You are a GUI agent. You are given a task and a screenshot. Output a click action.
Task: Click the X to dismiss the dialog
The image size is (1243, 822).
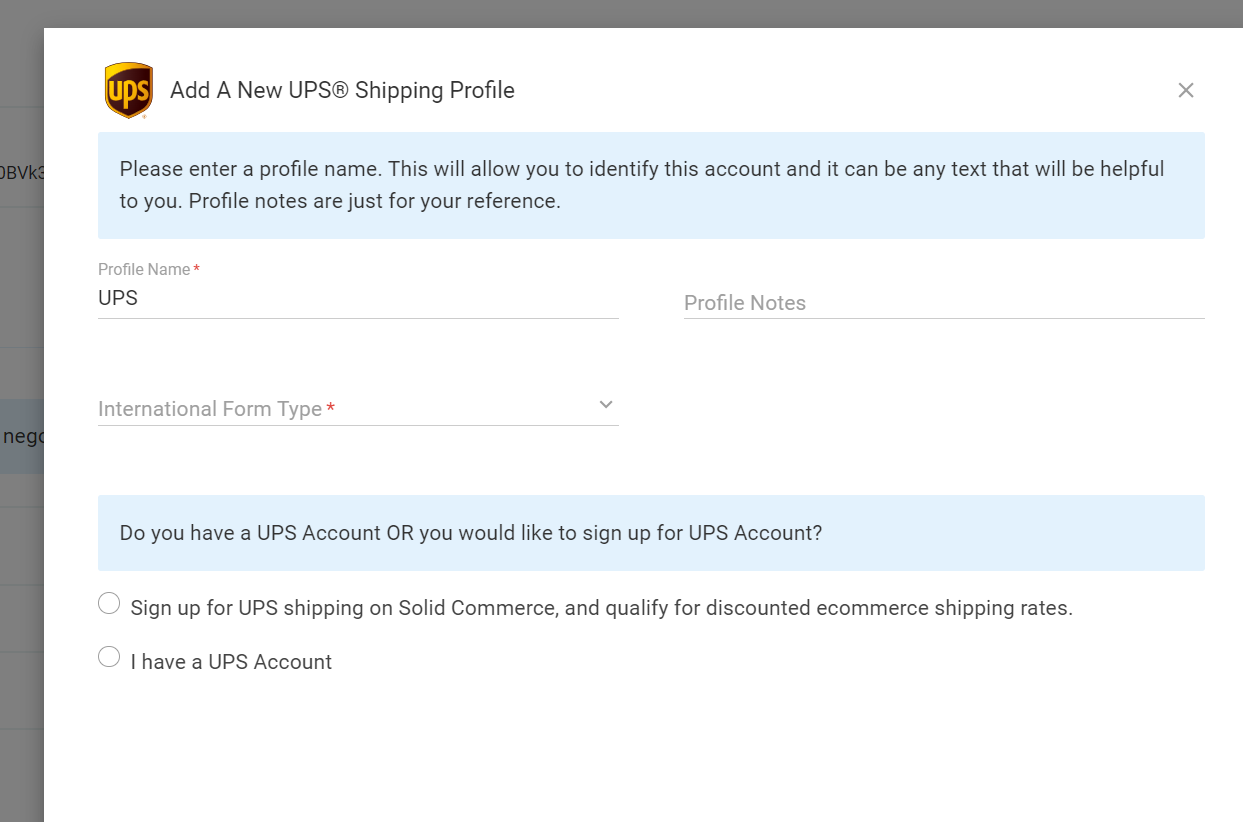[x=1186, y=90]
